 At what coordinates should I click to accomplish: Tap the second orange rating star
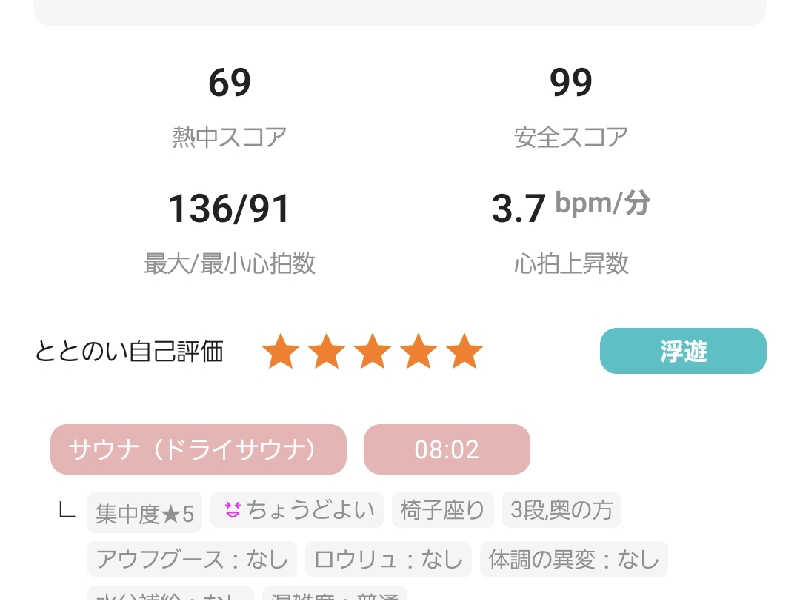coord(326,351)
